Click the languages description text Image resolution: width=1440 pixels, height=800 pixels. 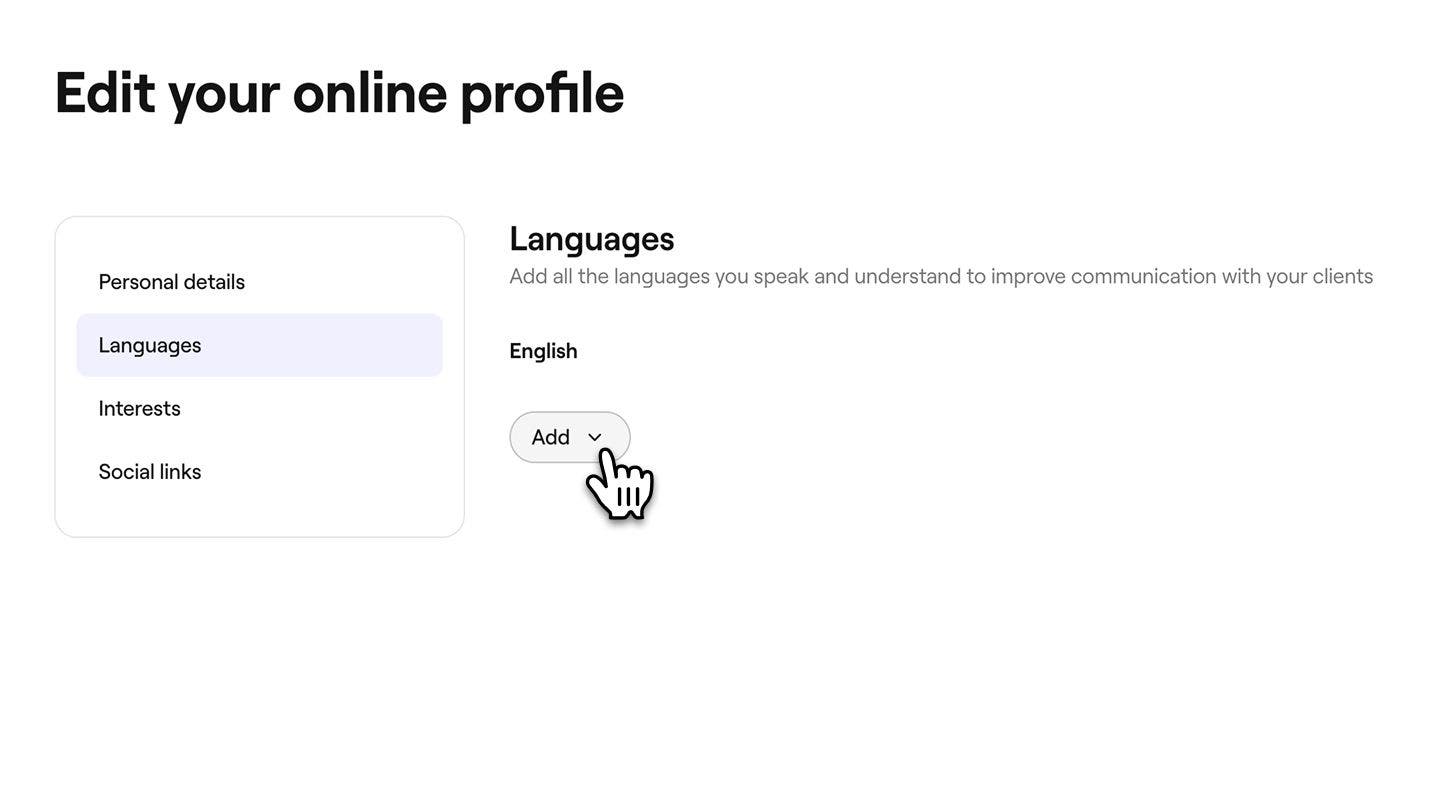tap(940, 276)
